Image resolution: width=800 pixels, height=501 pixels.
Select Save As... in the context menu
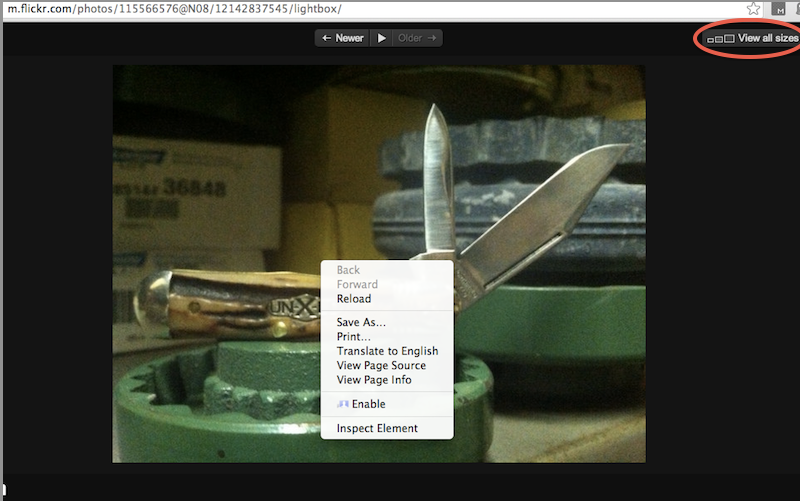coord(387,322)
